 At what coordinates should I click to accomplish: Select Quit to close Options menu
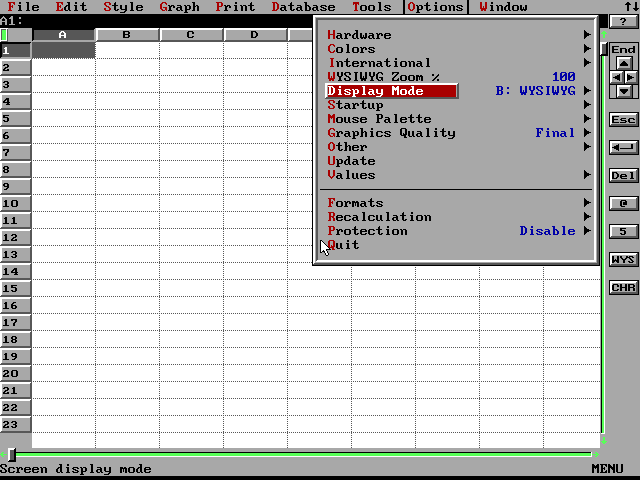click(x=344, y=245)
